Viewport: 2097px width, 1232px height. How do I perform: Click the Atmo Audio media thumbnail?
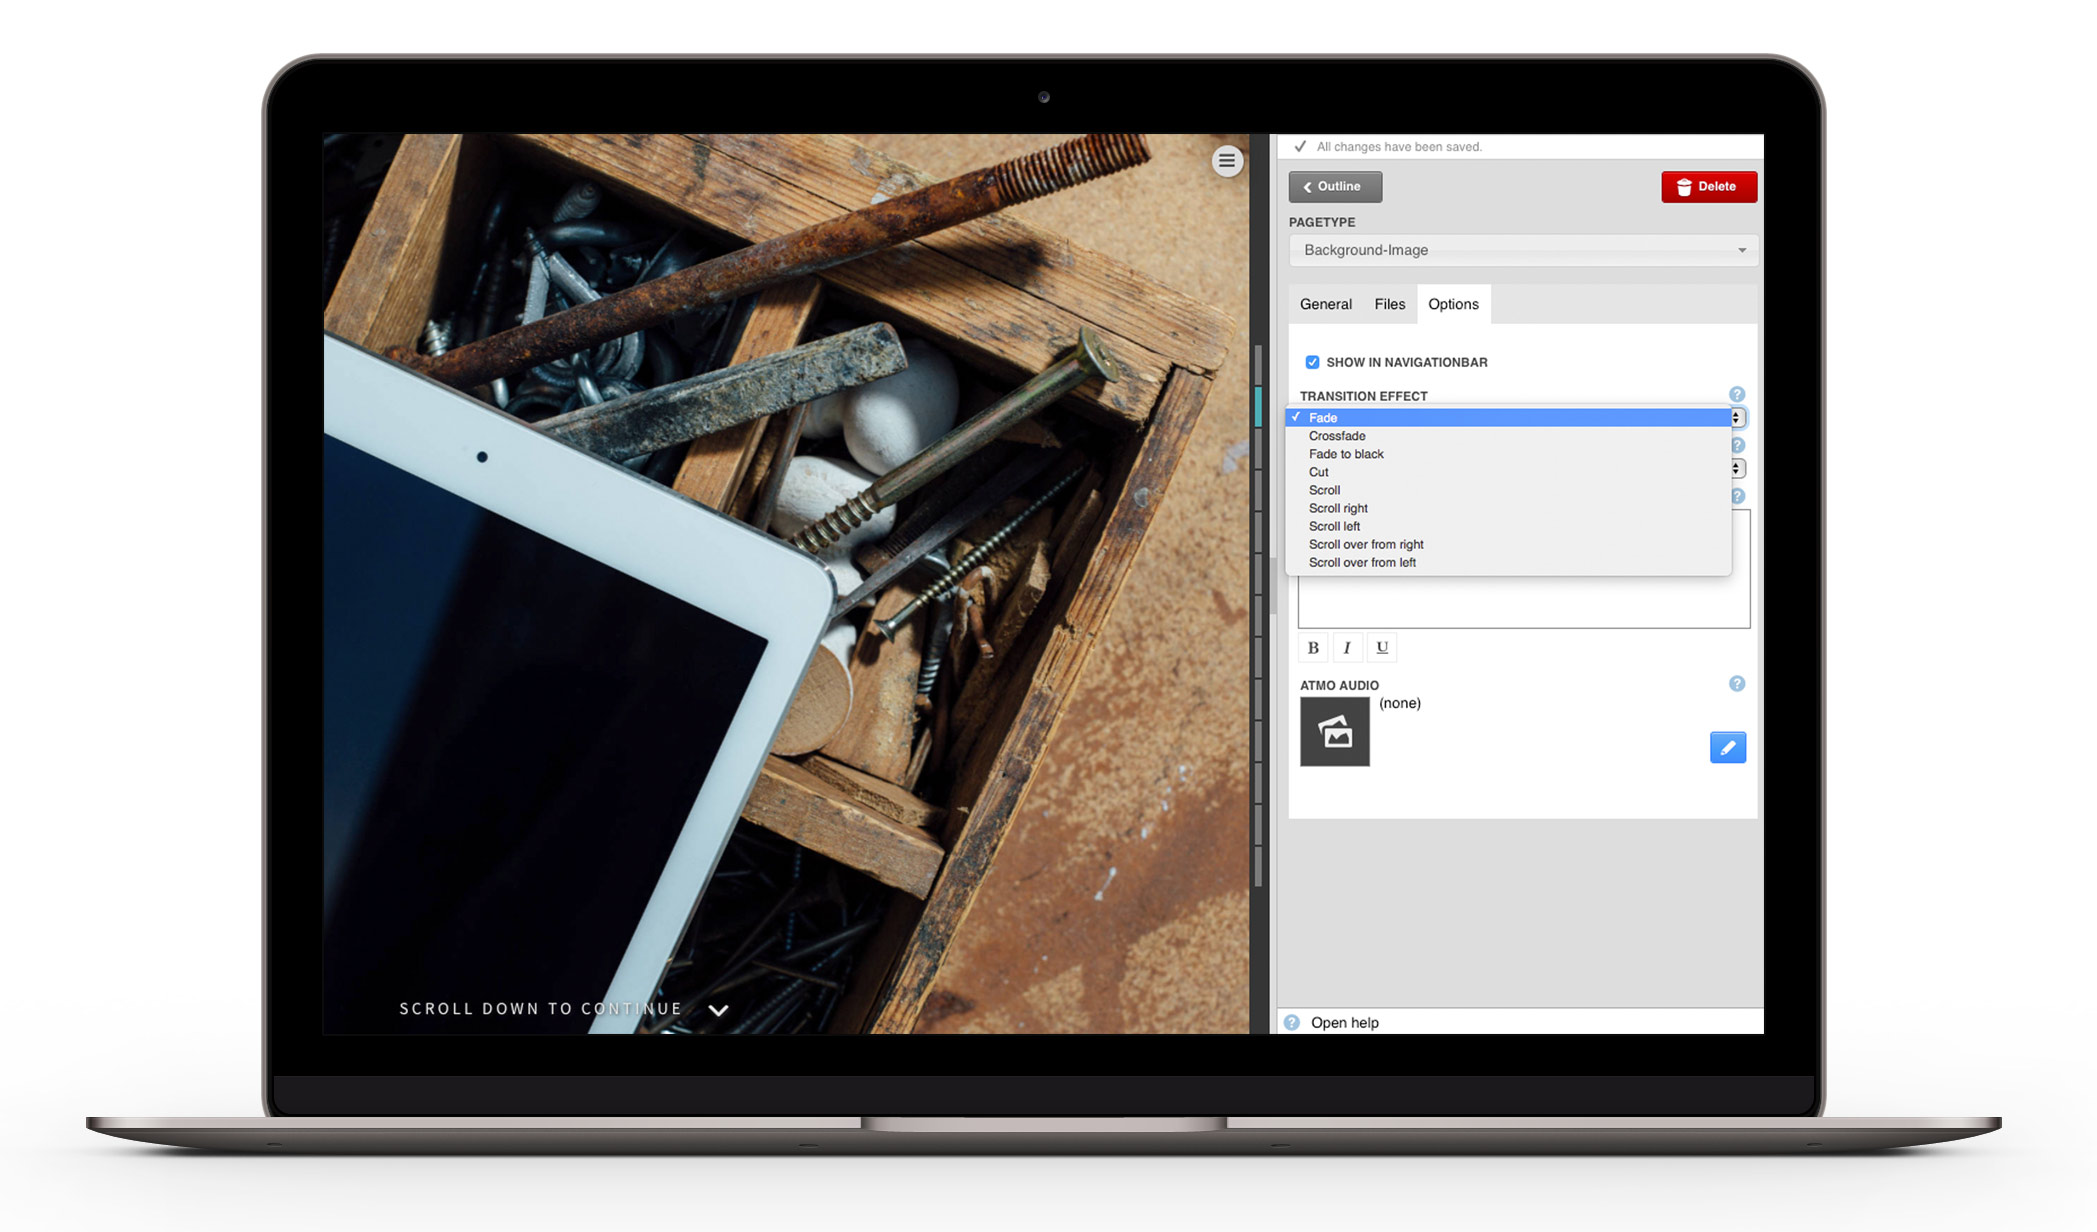pos(1335,732)
